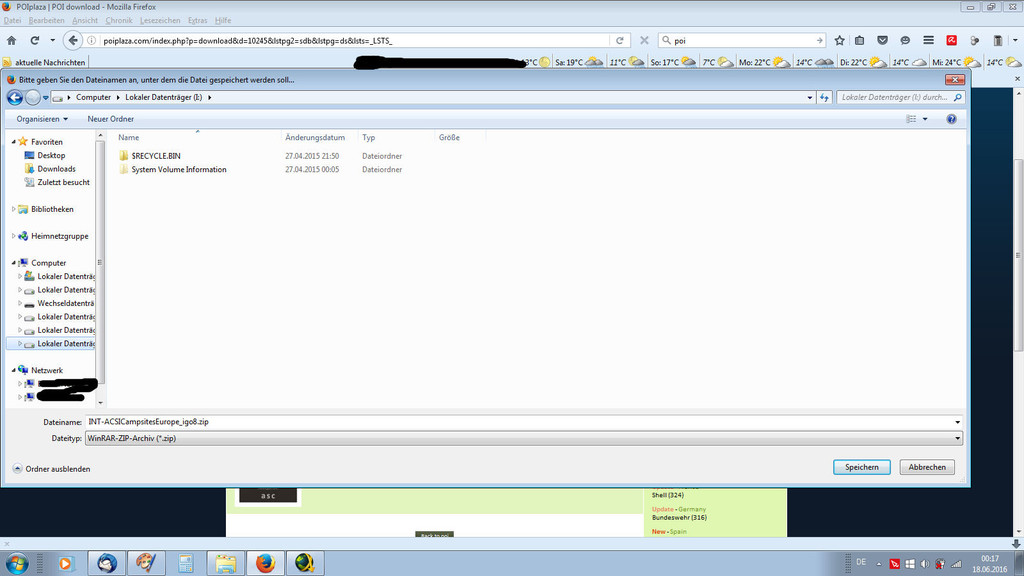Reload the page from the address bar

[x=620, y=40]
